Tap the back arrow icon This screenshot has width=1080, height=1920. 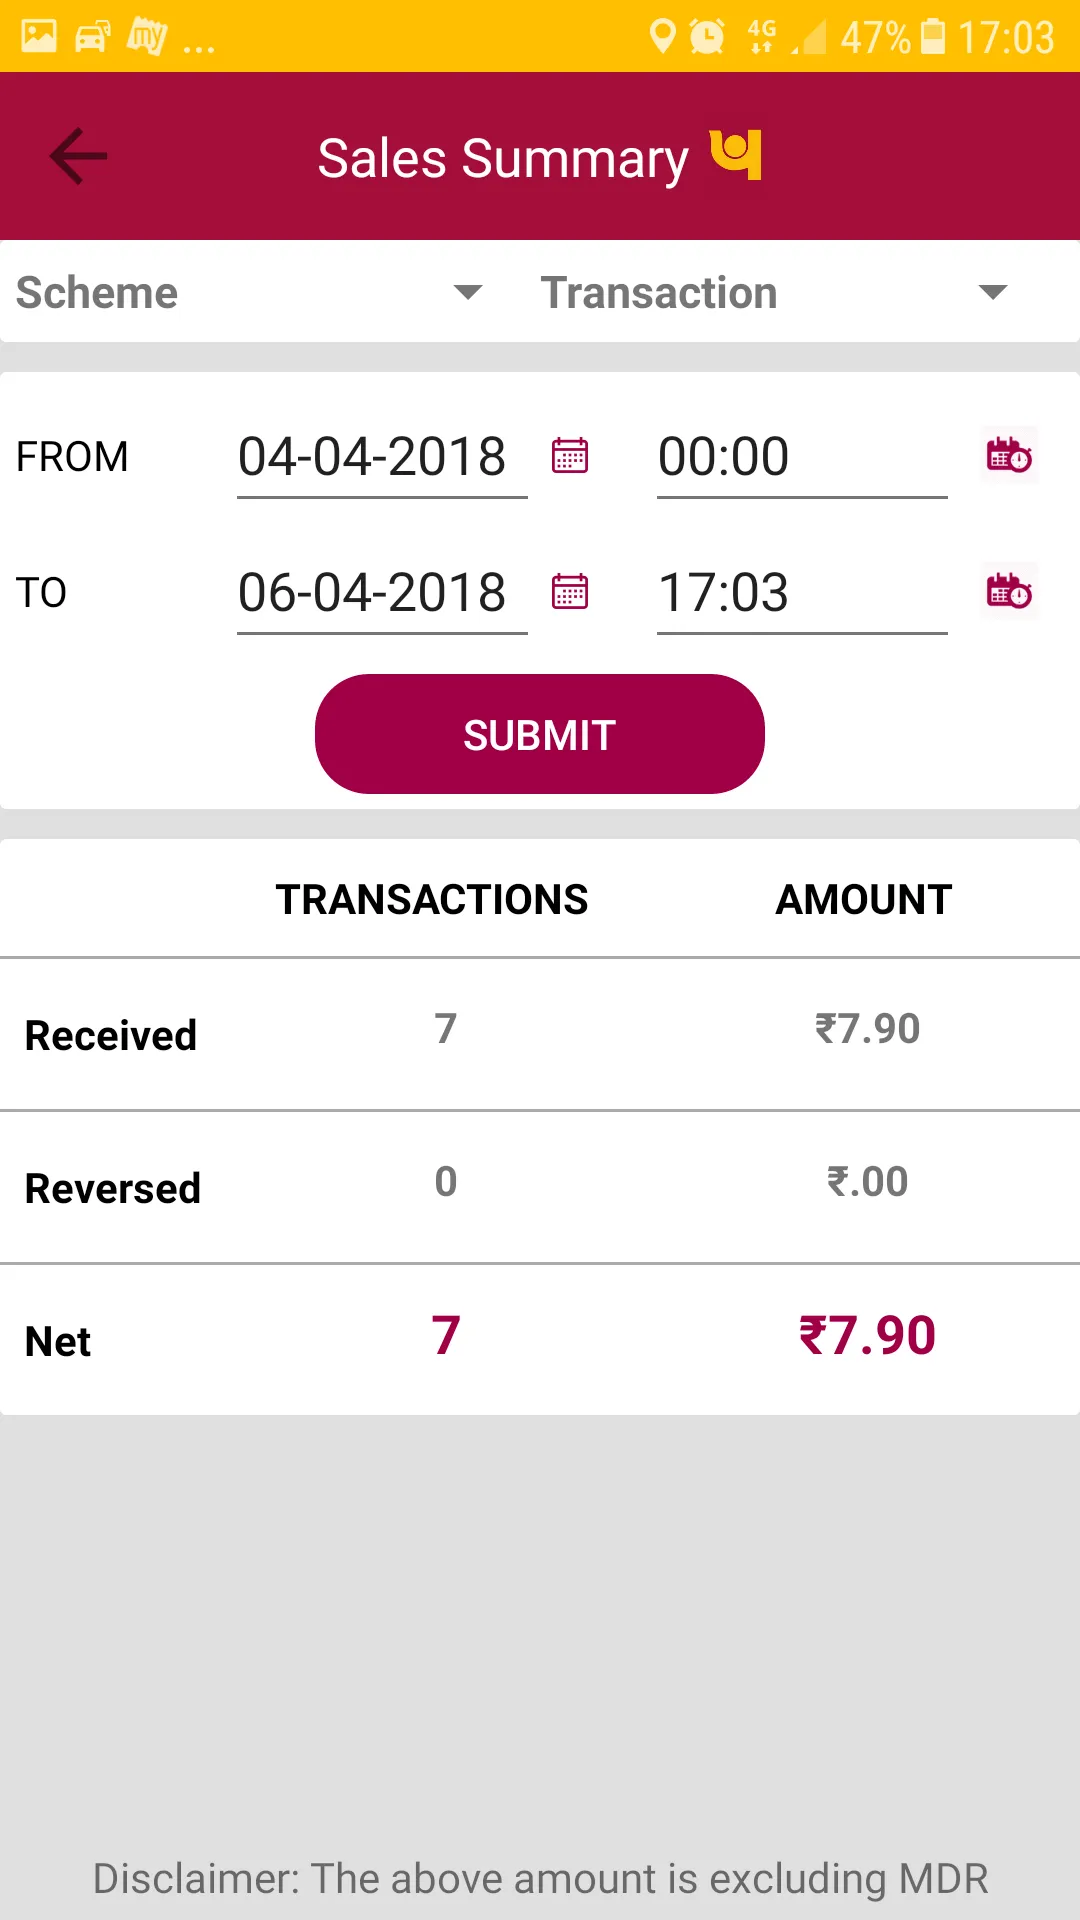tap(79, 156)
